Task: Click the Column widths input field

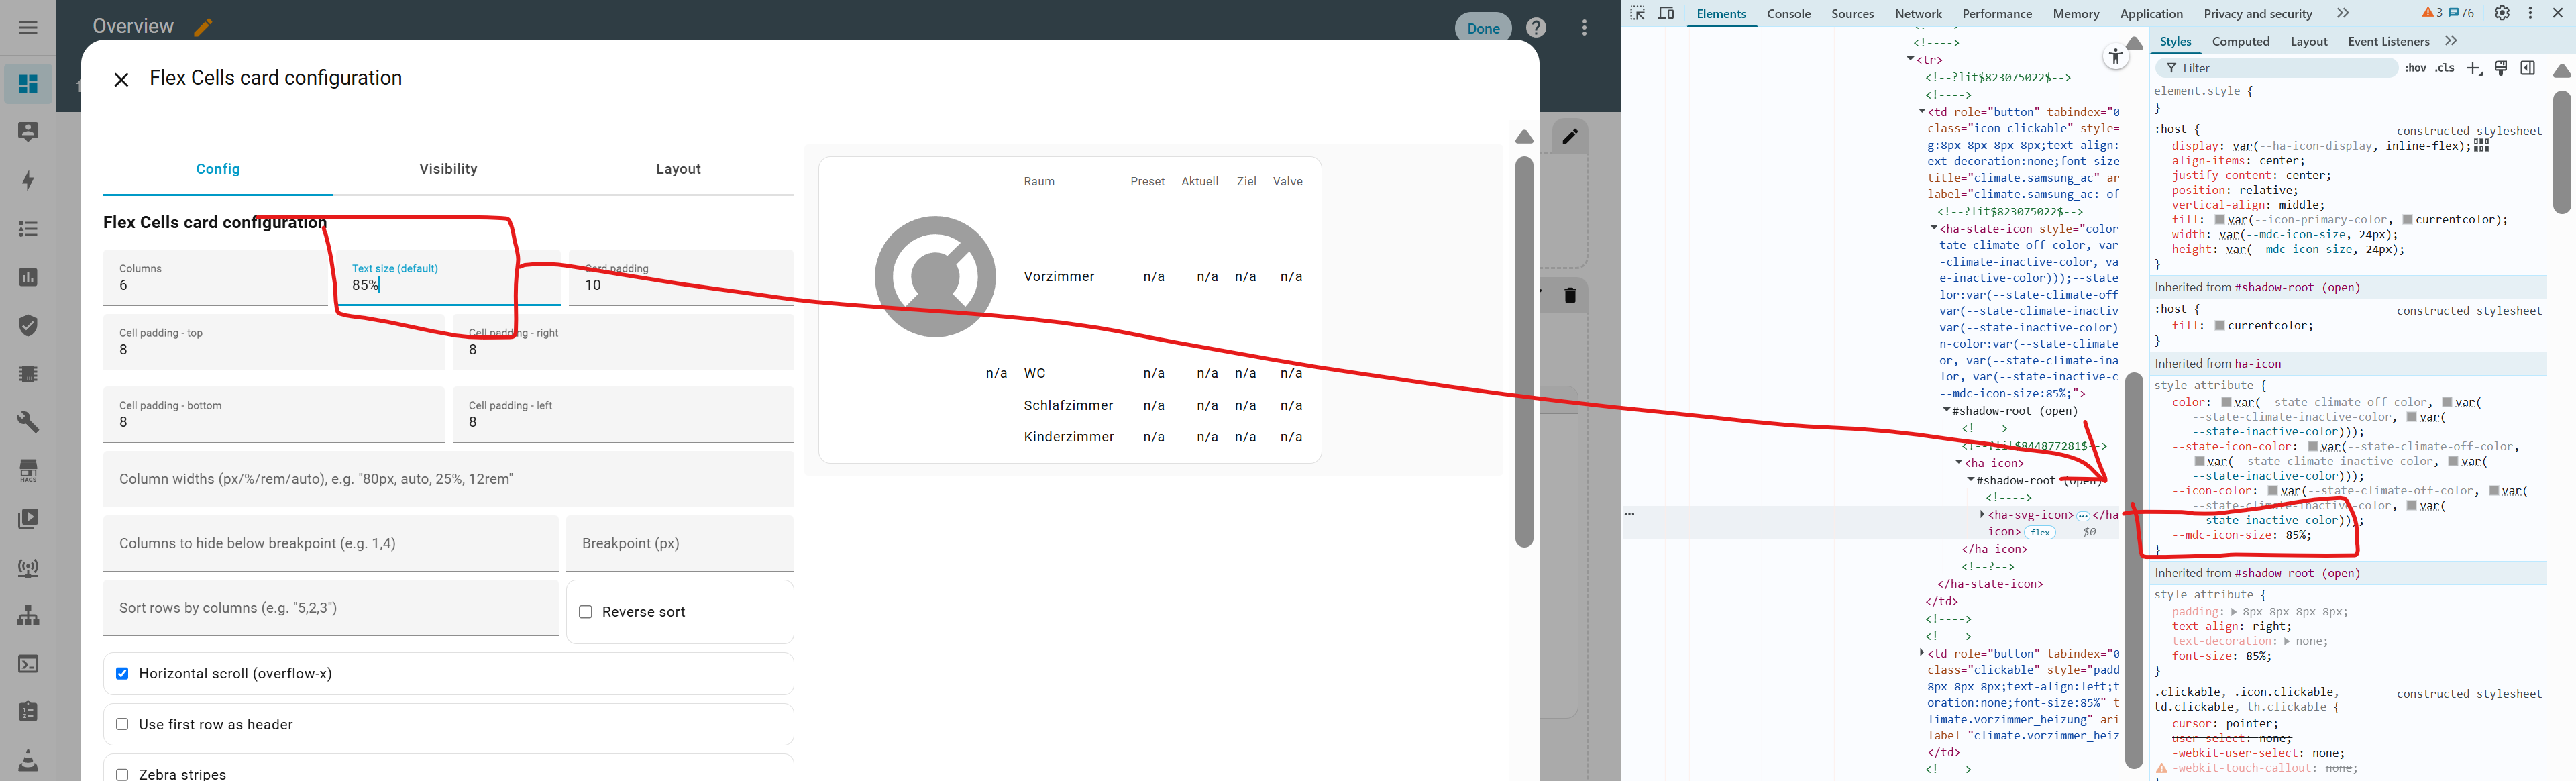Action: (448, 479)
